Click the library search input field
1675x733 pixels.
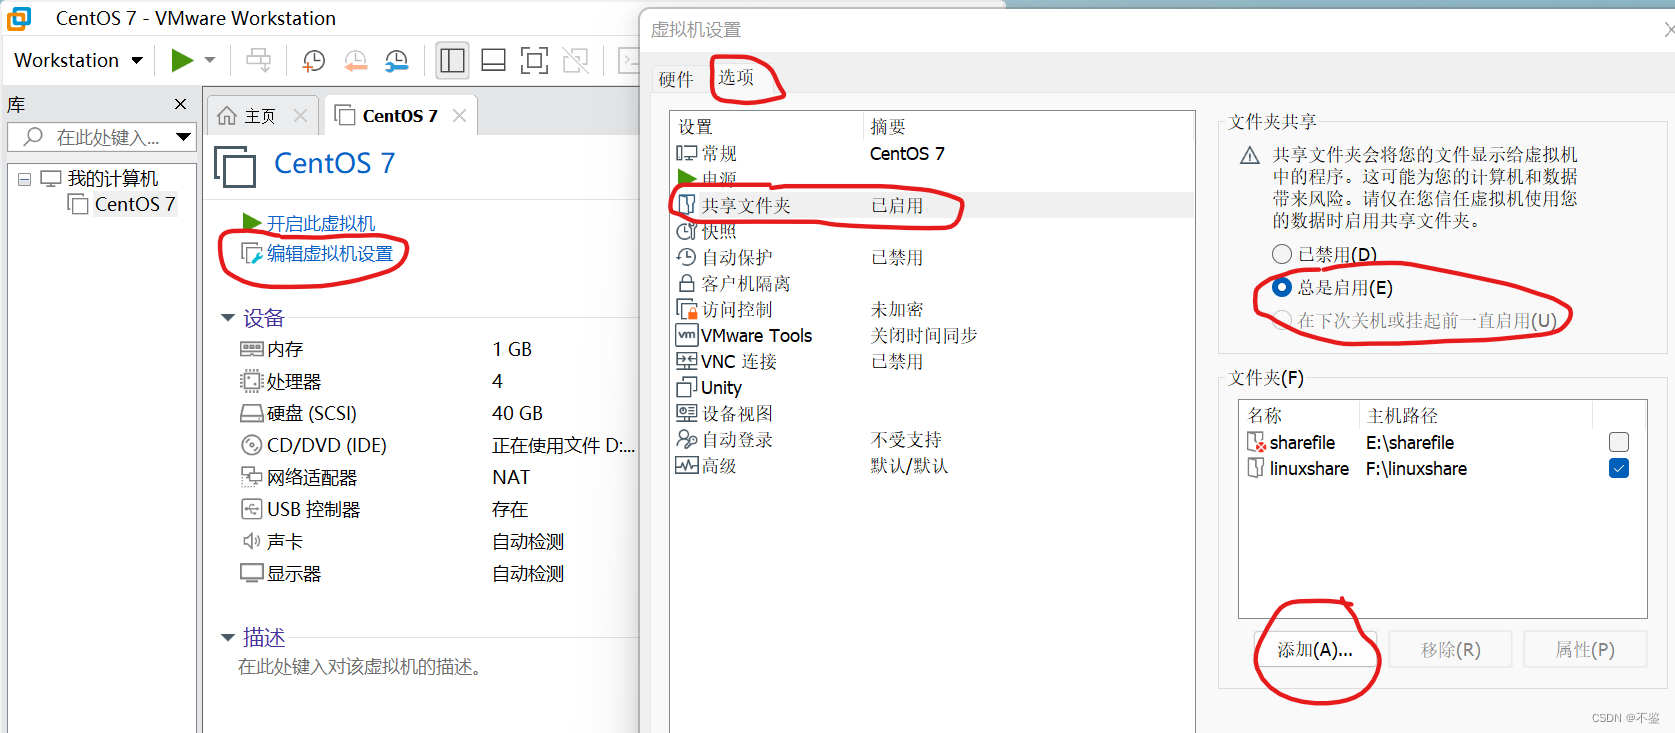(x=90, y=137)
